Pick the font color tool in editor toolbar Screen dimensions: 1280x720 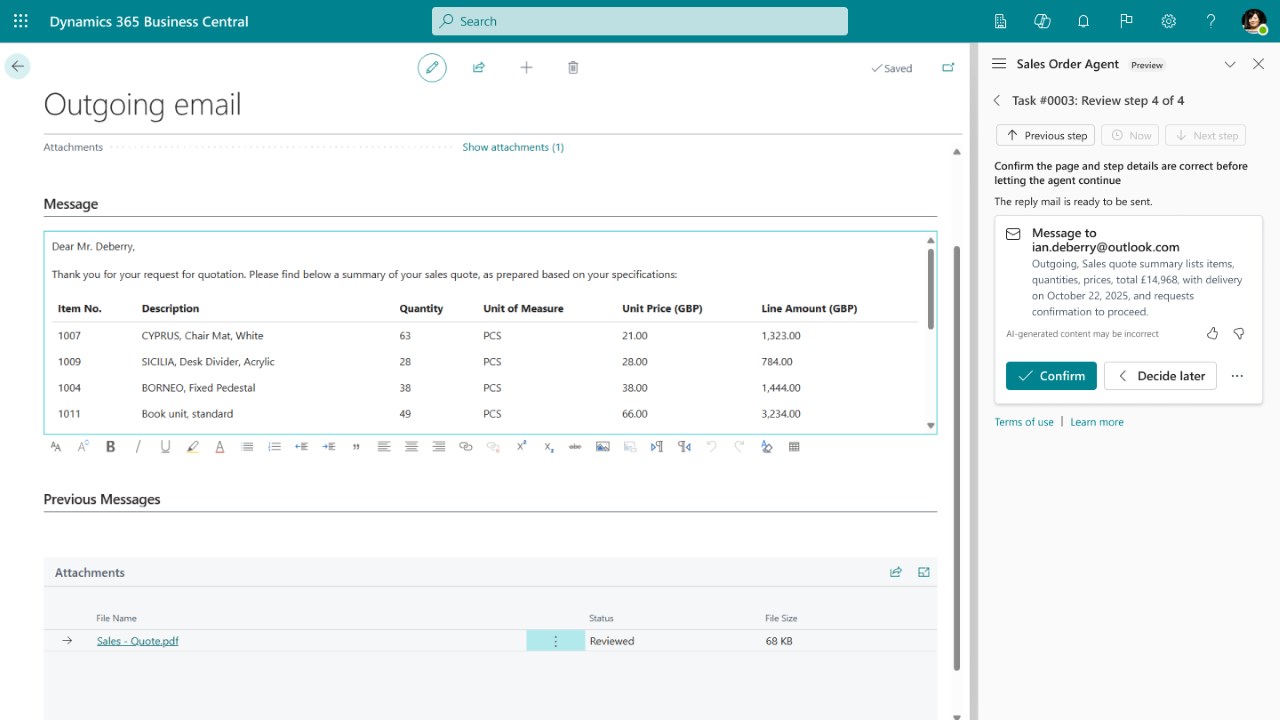(x=220, y=447)
